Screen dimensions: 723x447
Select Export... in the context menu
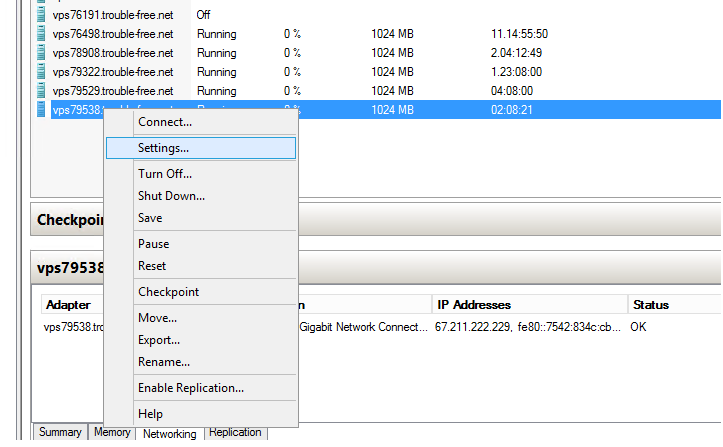pos(201,340)
